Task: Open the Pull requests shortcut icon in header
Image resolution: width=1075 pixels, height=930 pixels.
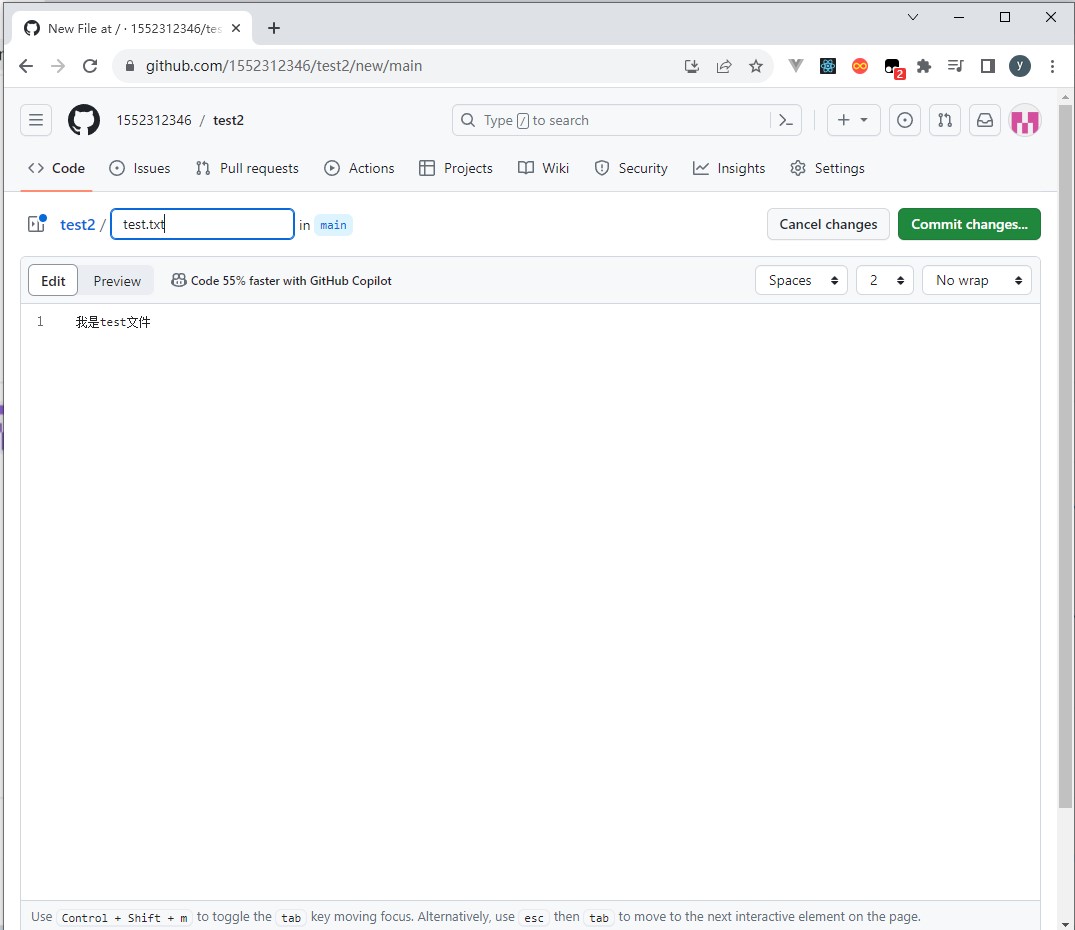Action: click(x=945, y=120)
